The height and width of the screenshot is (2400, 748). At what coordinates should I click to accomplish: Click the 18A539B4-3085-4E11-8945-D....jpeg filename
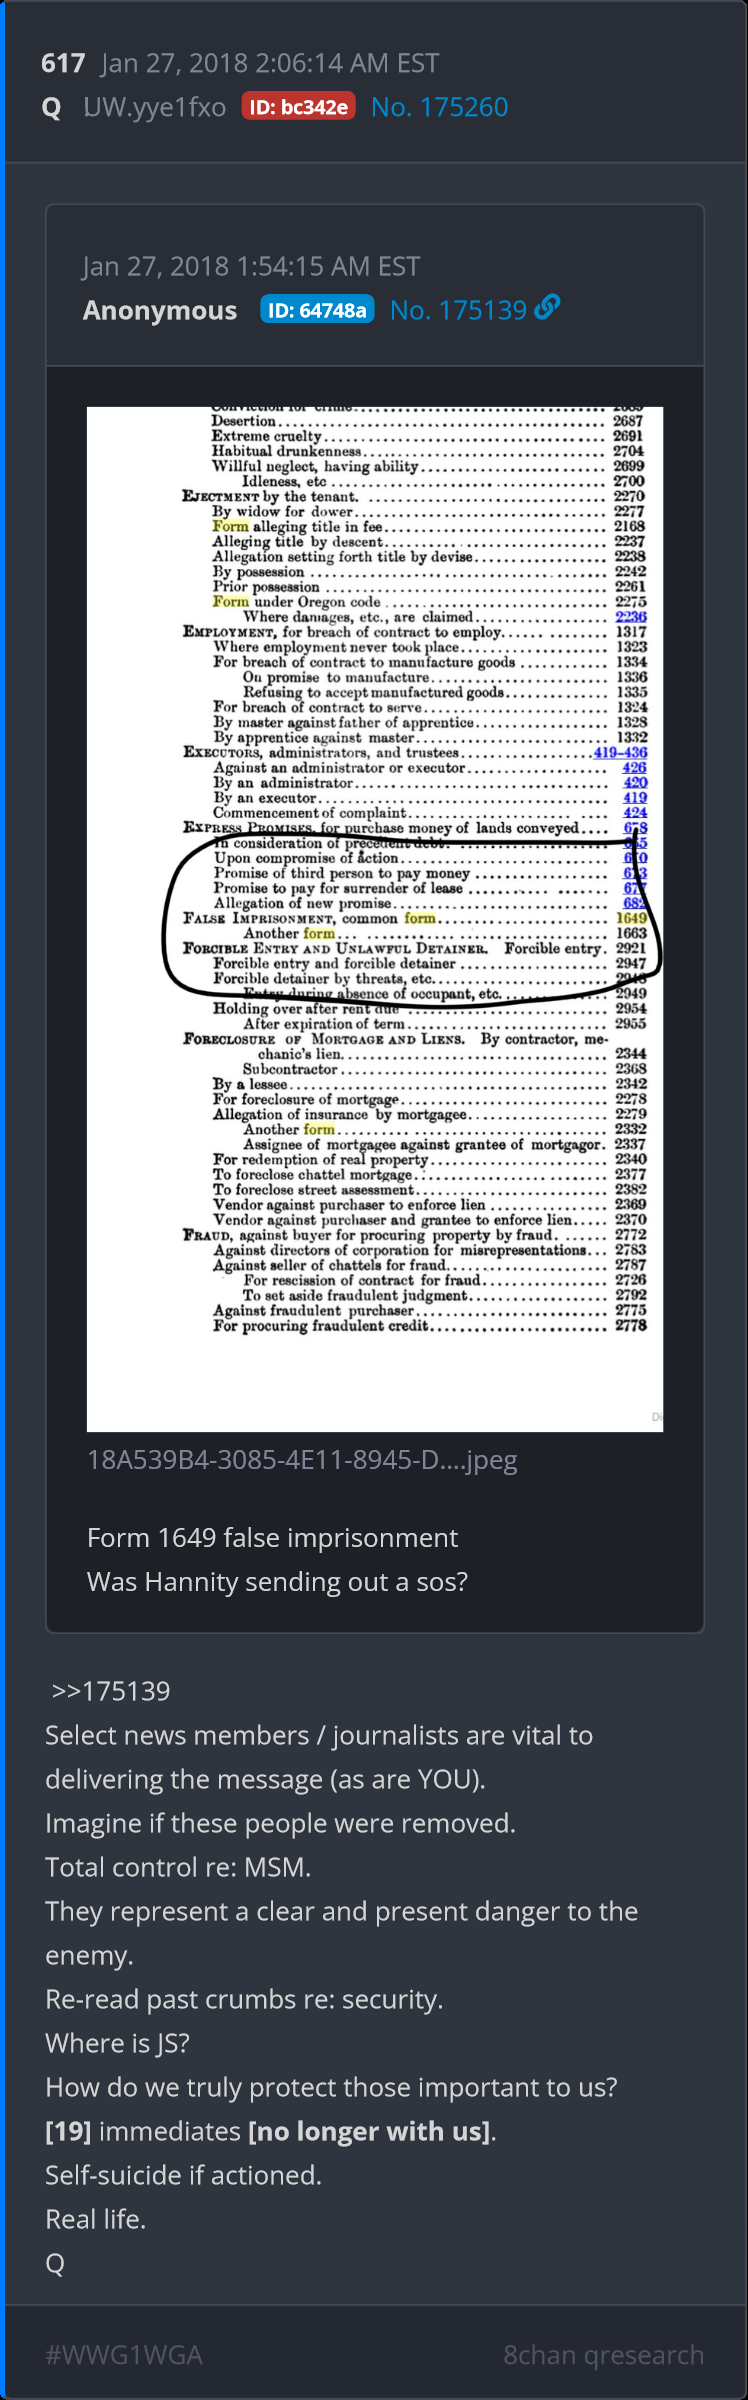tap(302, 1460)
